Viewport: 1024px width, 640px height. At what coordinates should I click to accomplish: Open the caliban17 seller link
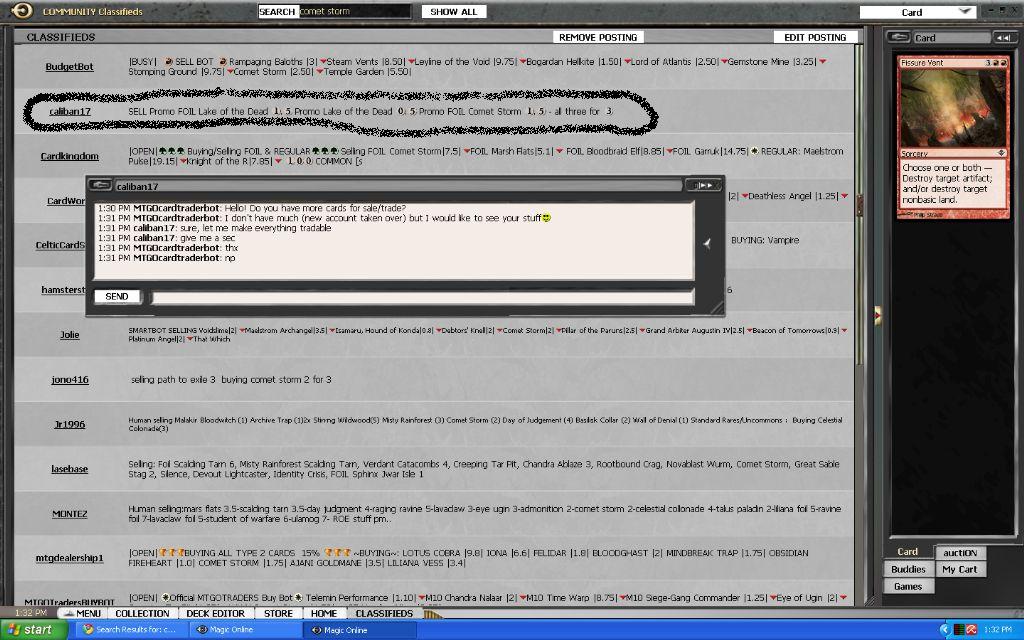pyautogui.click(x=70, y=111)
